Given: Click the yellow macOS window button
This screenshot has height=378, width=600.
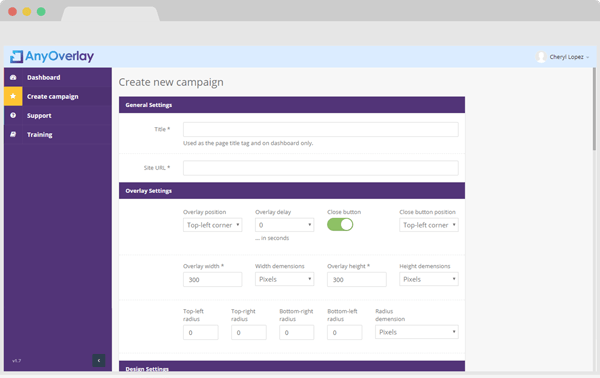Looking at the screenshot, I should point(27,11).
